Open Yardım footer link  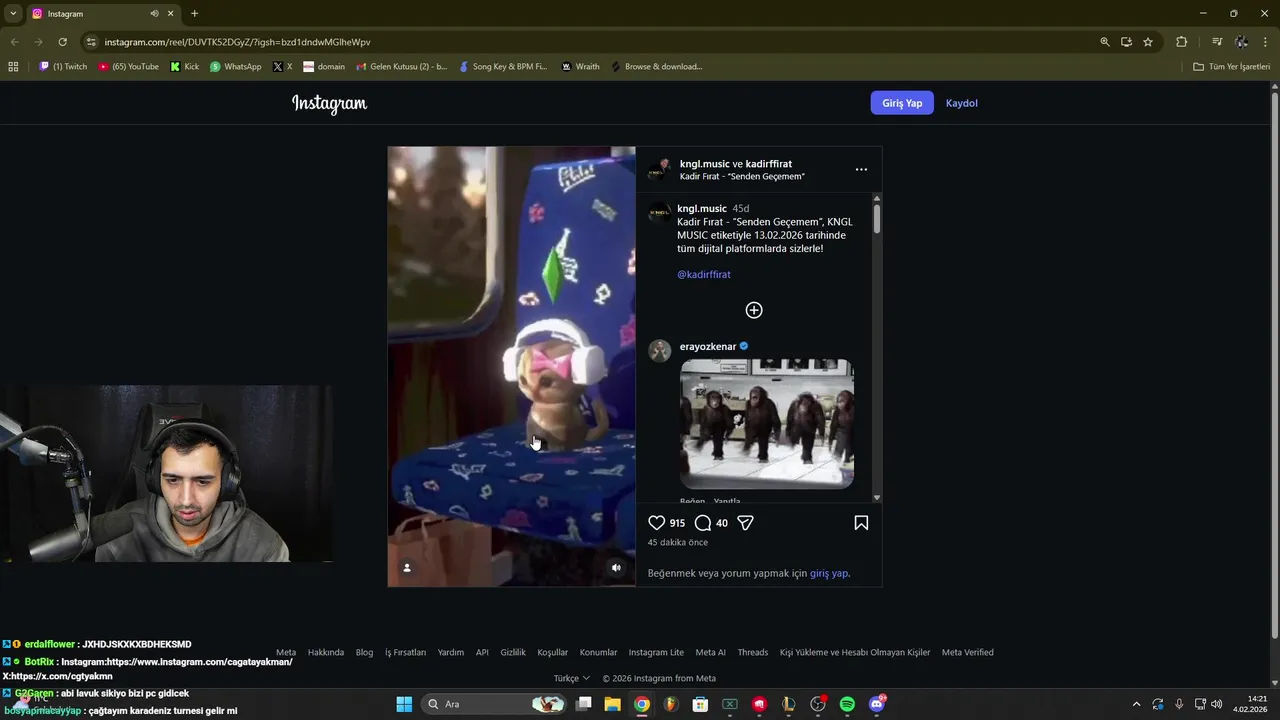(451, 652)
